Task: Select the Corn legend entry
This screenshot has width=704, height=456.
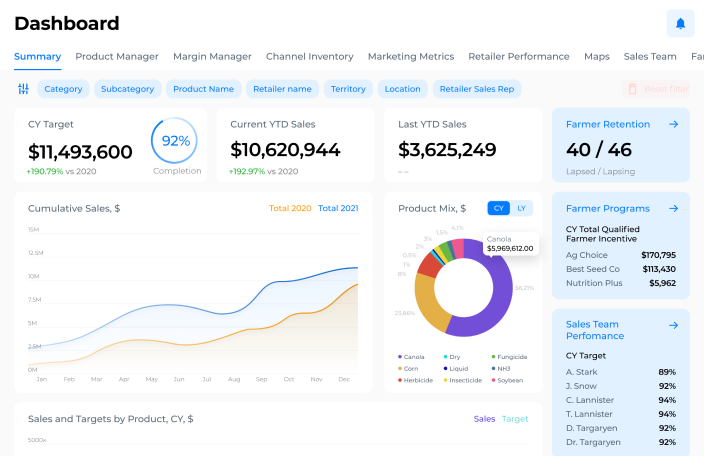Action: pos(408,368)
